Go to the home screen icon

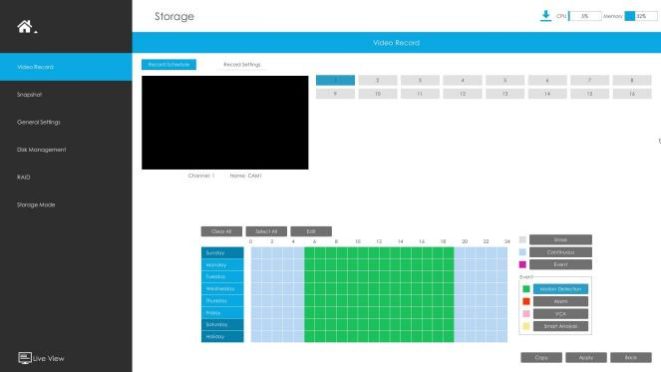point(24,27)
